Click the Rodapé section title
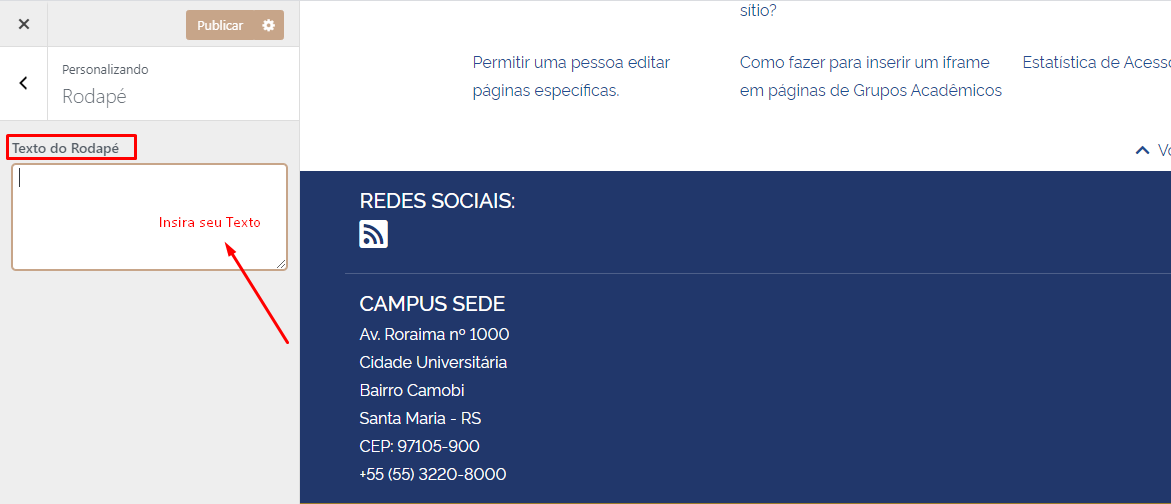1171x504 pixels. click(94, 97)
